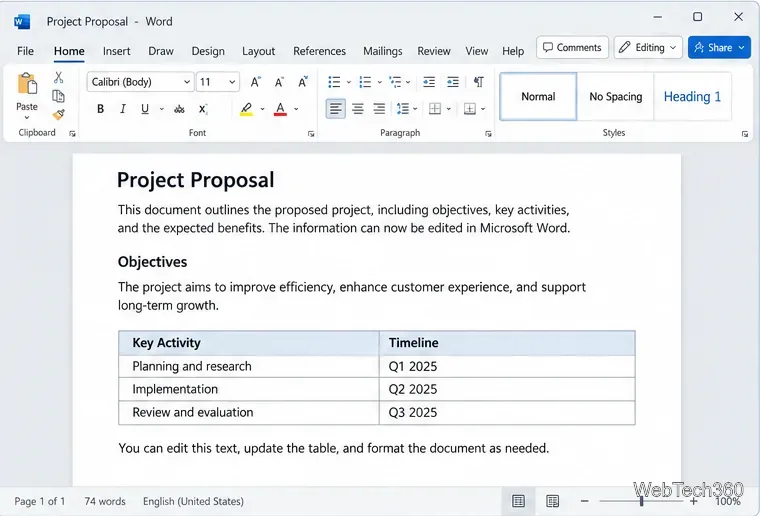Switch to Print Layout view in status bar
Screen dimensions: 760x516
point(518,501)
